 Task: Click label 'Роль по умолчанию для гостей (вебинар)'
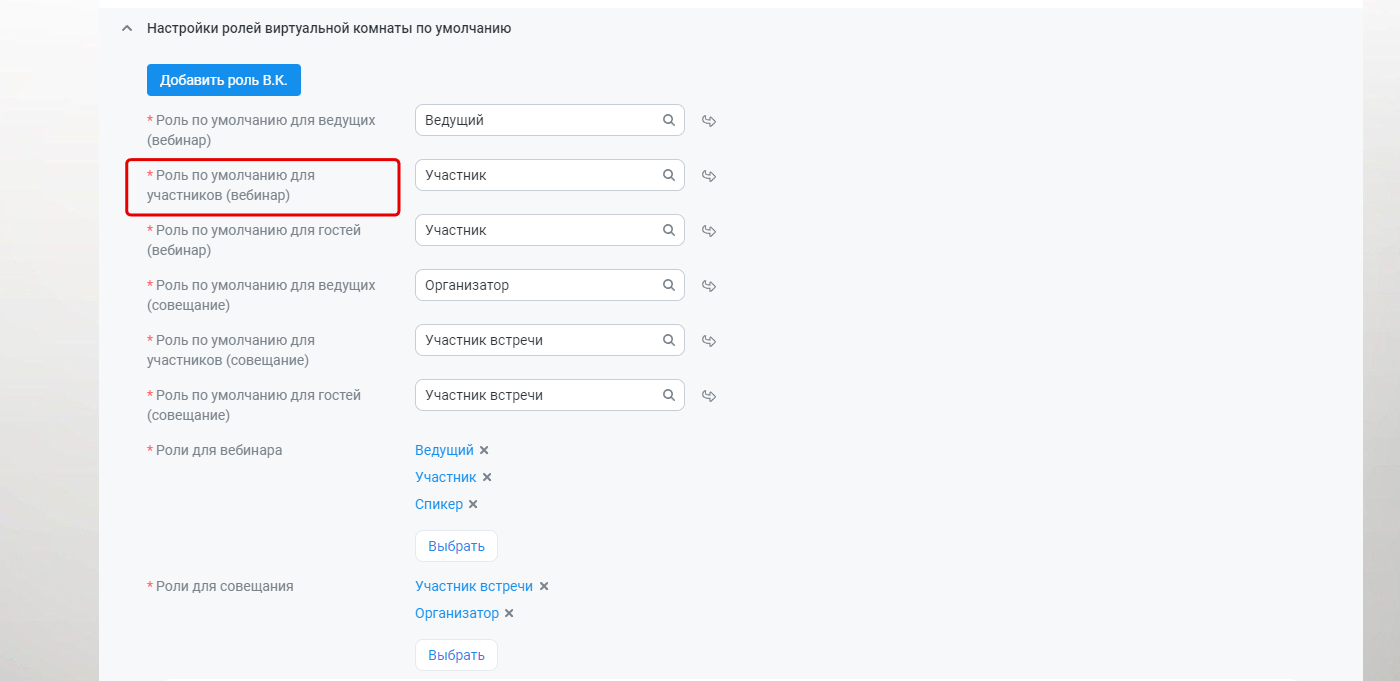point(254,240)
